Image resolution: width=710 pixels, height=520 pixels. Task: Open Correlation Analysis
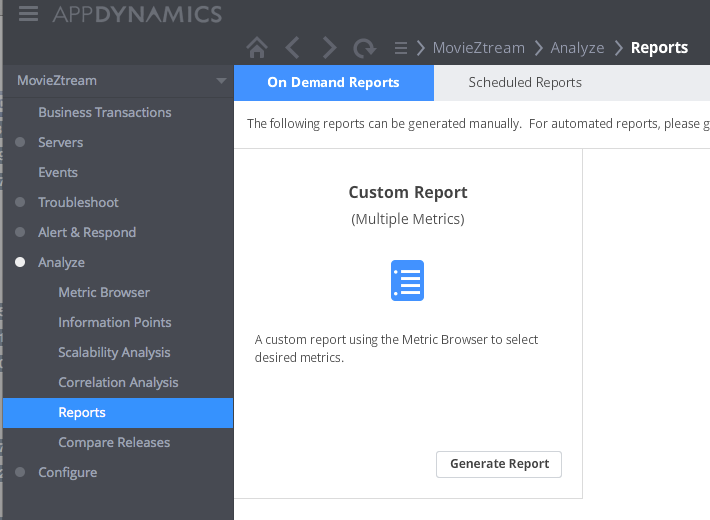coord(118,382)
